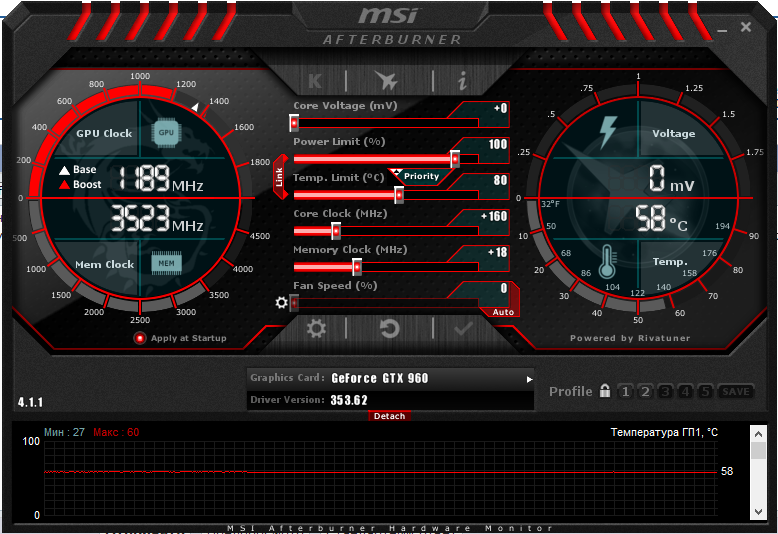Screen dimensions: 778x534
Task: Toggle the fan speed Auto mode
Action: (503, 312)
